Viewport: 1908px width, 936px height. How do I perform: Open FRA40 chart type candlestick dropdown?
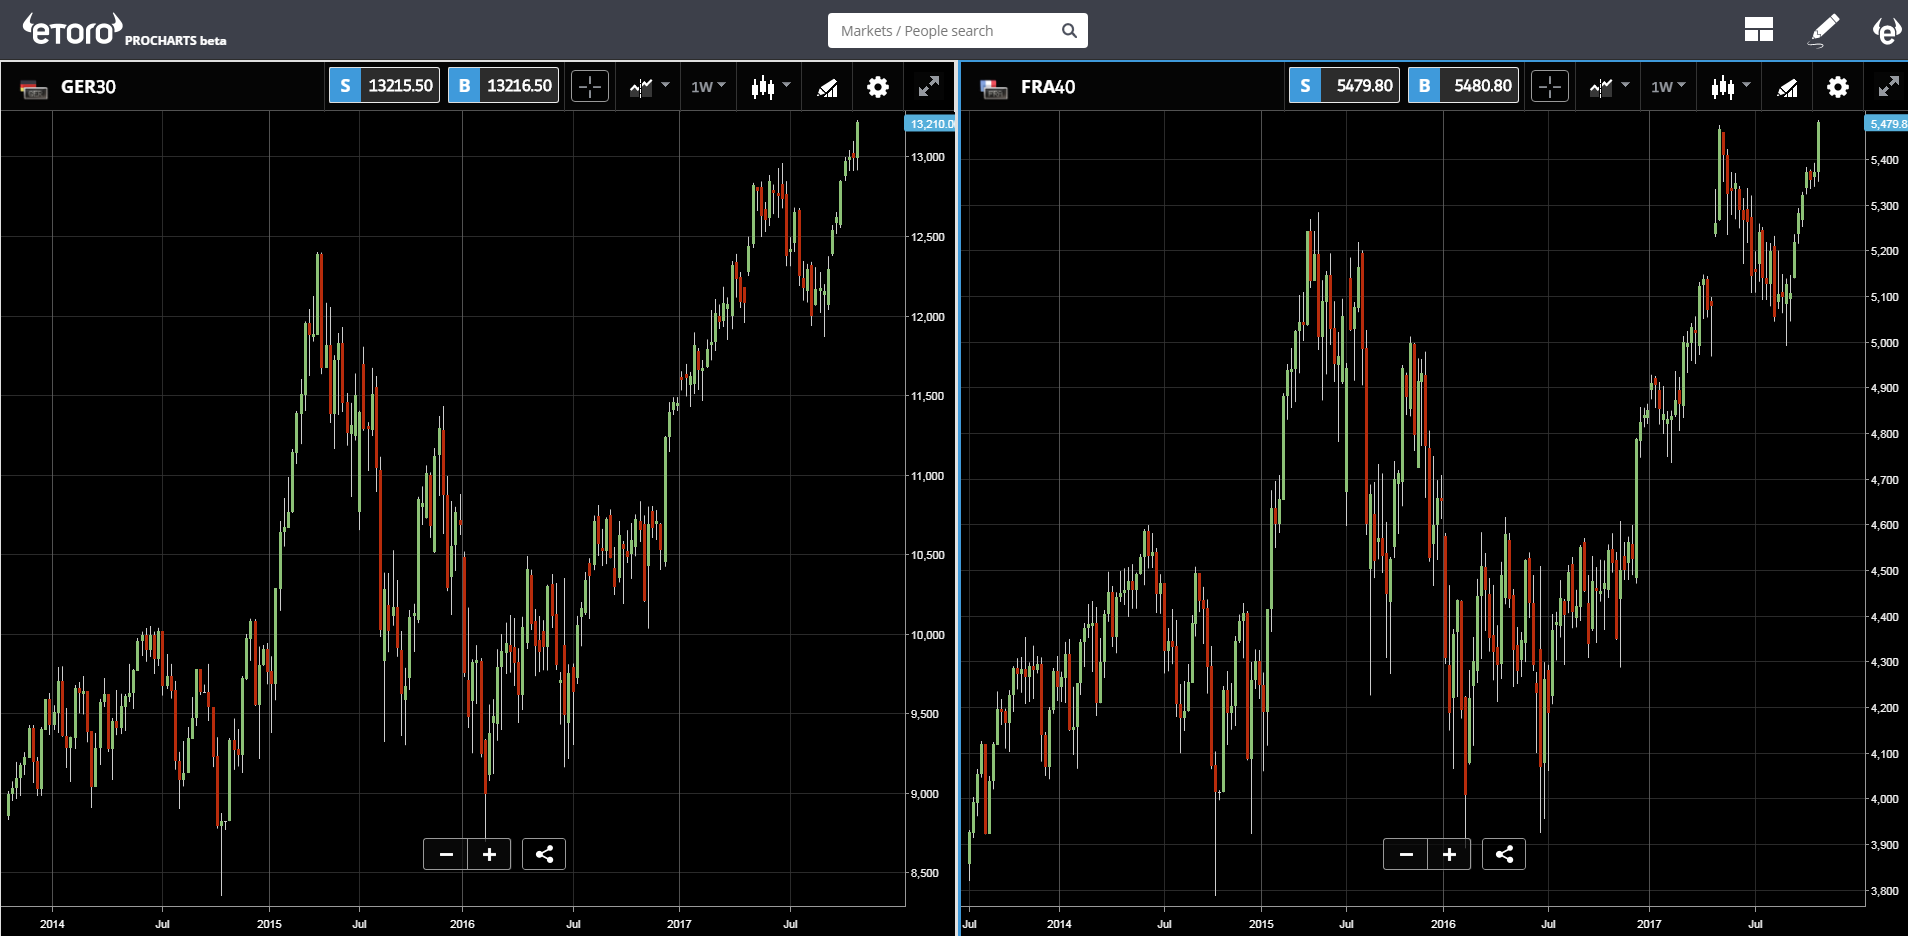point(1730,87)
